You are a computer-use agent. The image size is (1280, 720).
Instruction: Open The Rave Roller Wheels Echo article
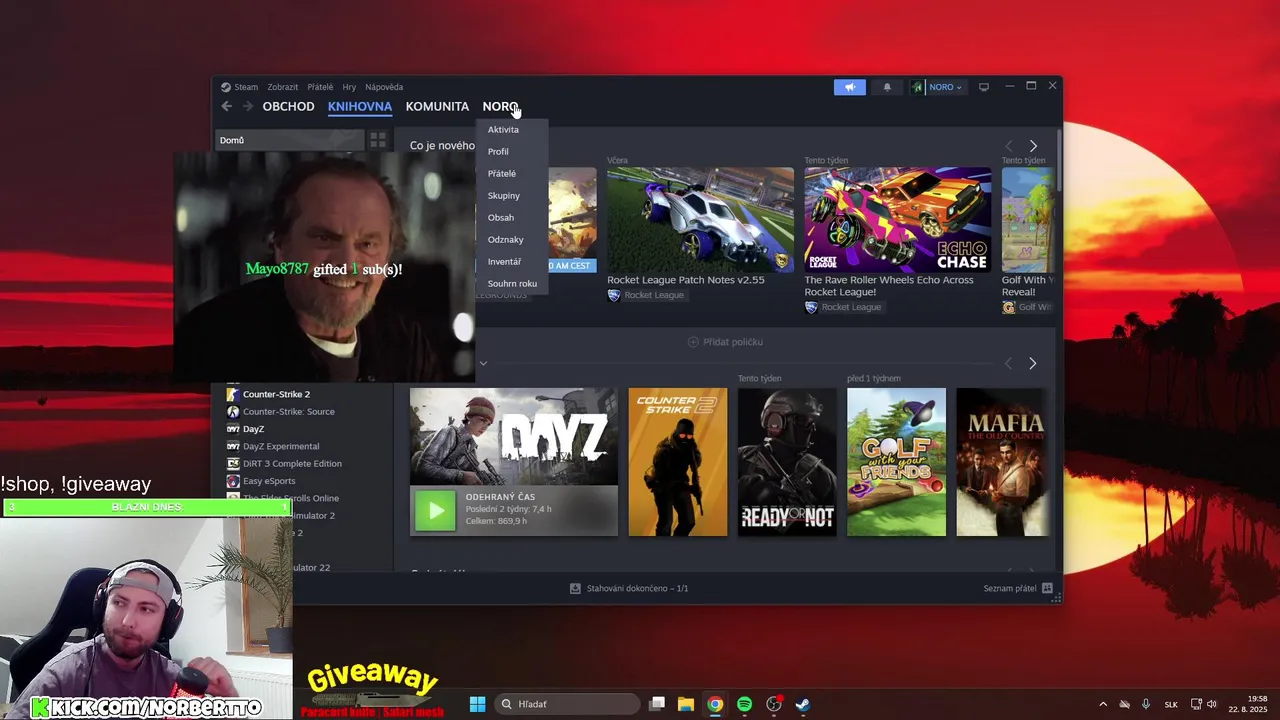coord(889,286)
